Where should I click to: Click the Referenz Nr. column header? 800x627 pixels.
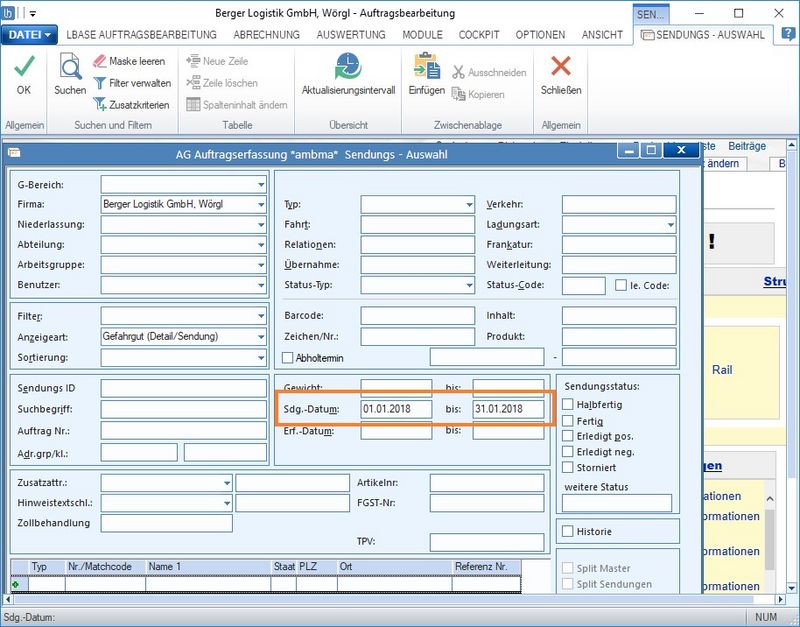(486, 567)
